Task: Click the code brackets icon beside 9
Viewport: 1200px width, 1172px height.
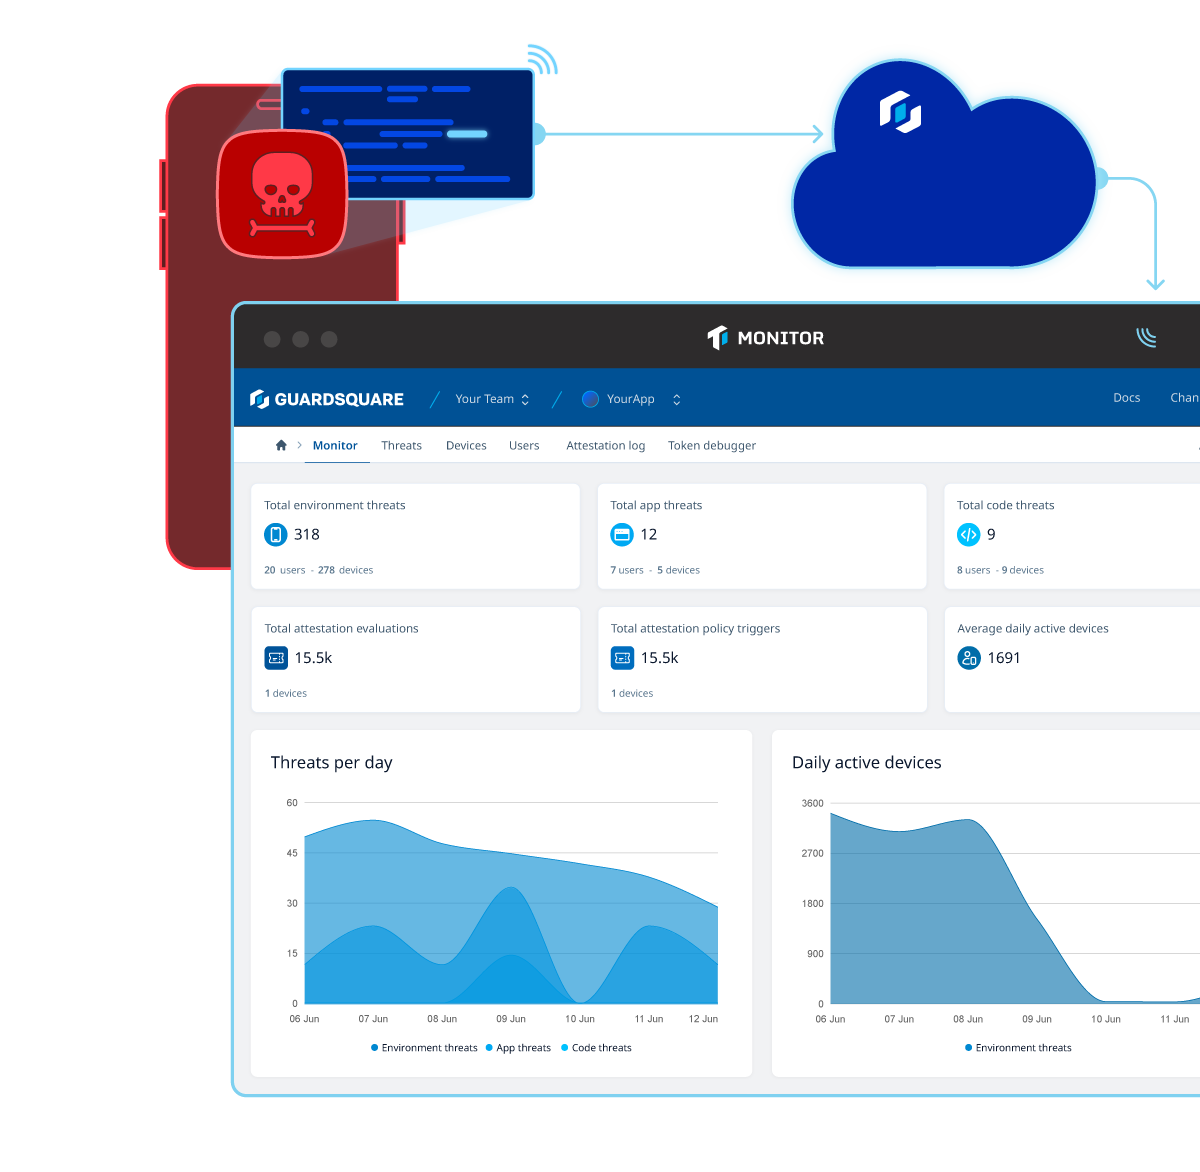Action: point(968,535)
